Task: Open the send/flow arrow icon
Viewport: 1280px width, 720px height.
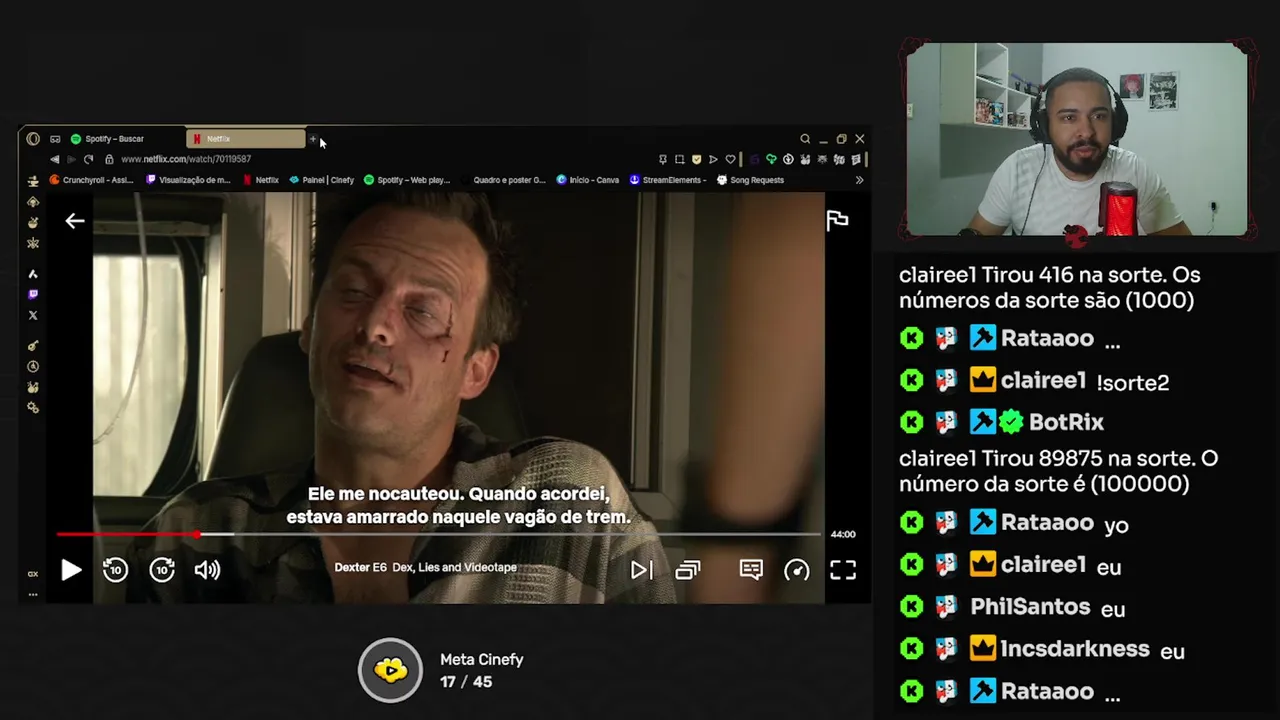Action: (713, 159)
